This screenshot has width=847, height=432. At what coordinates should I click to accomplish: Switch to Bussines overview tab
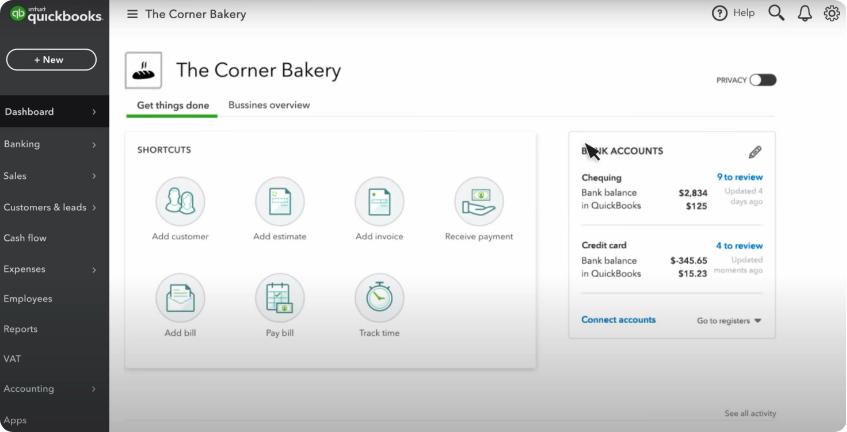[x=269, y=105]
